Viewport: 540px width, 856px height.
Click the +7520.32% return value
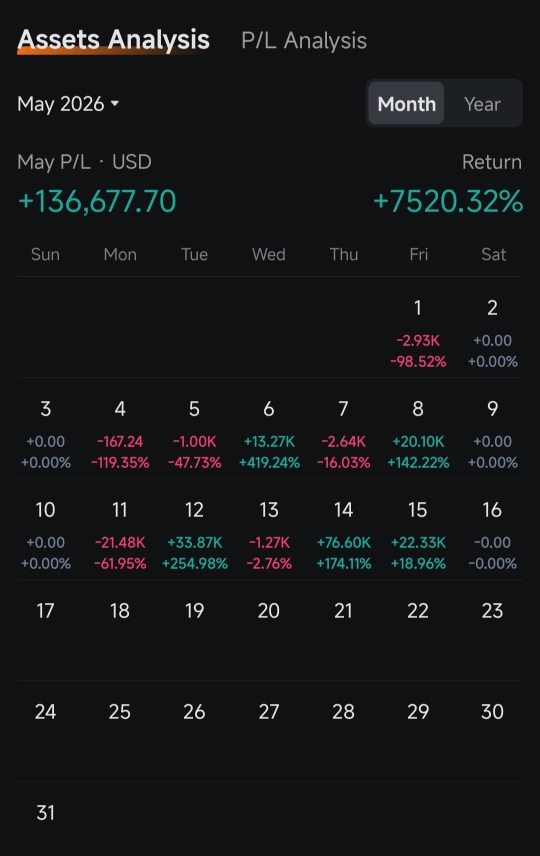(x=448, y=201)
